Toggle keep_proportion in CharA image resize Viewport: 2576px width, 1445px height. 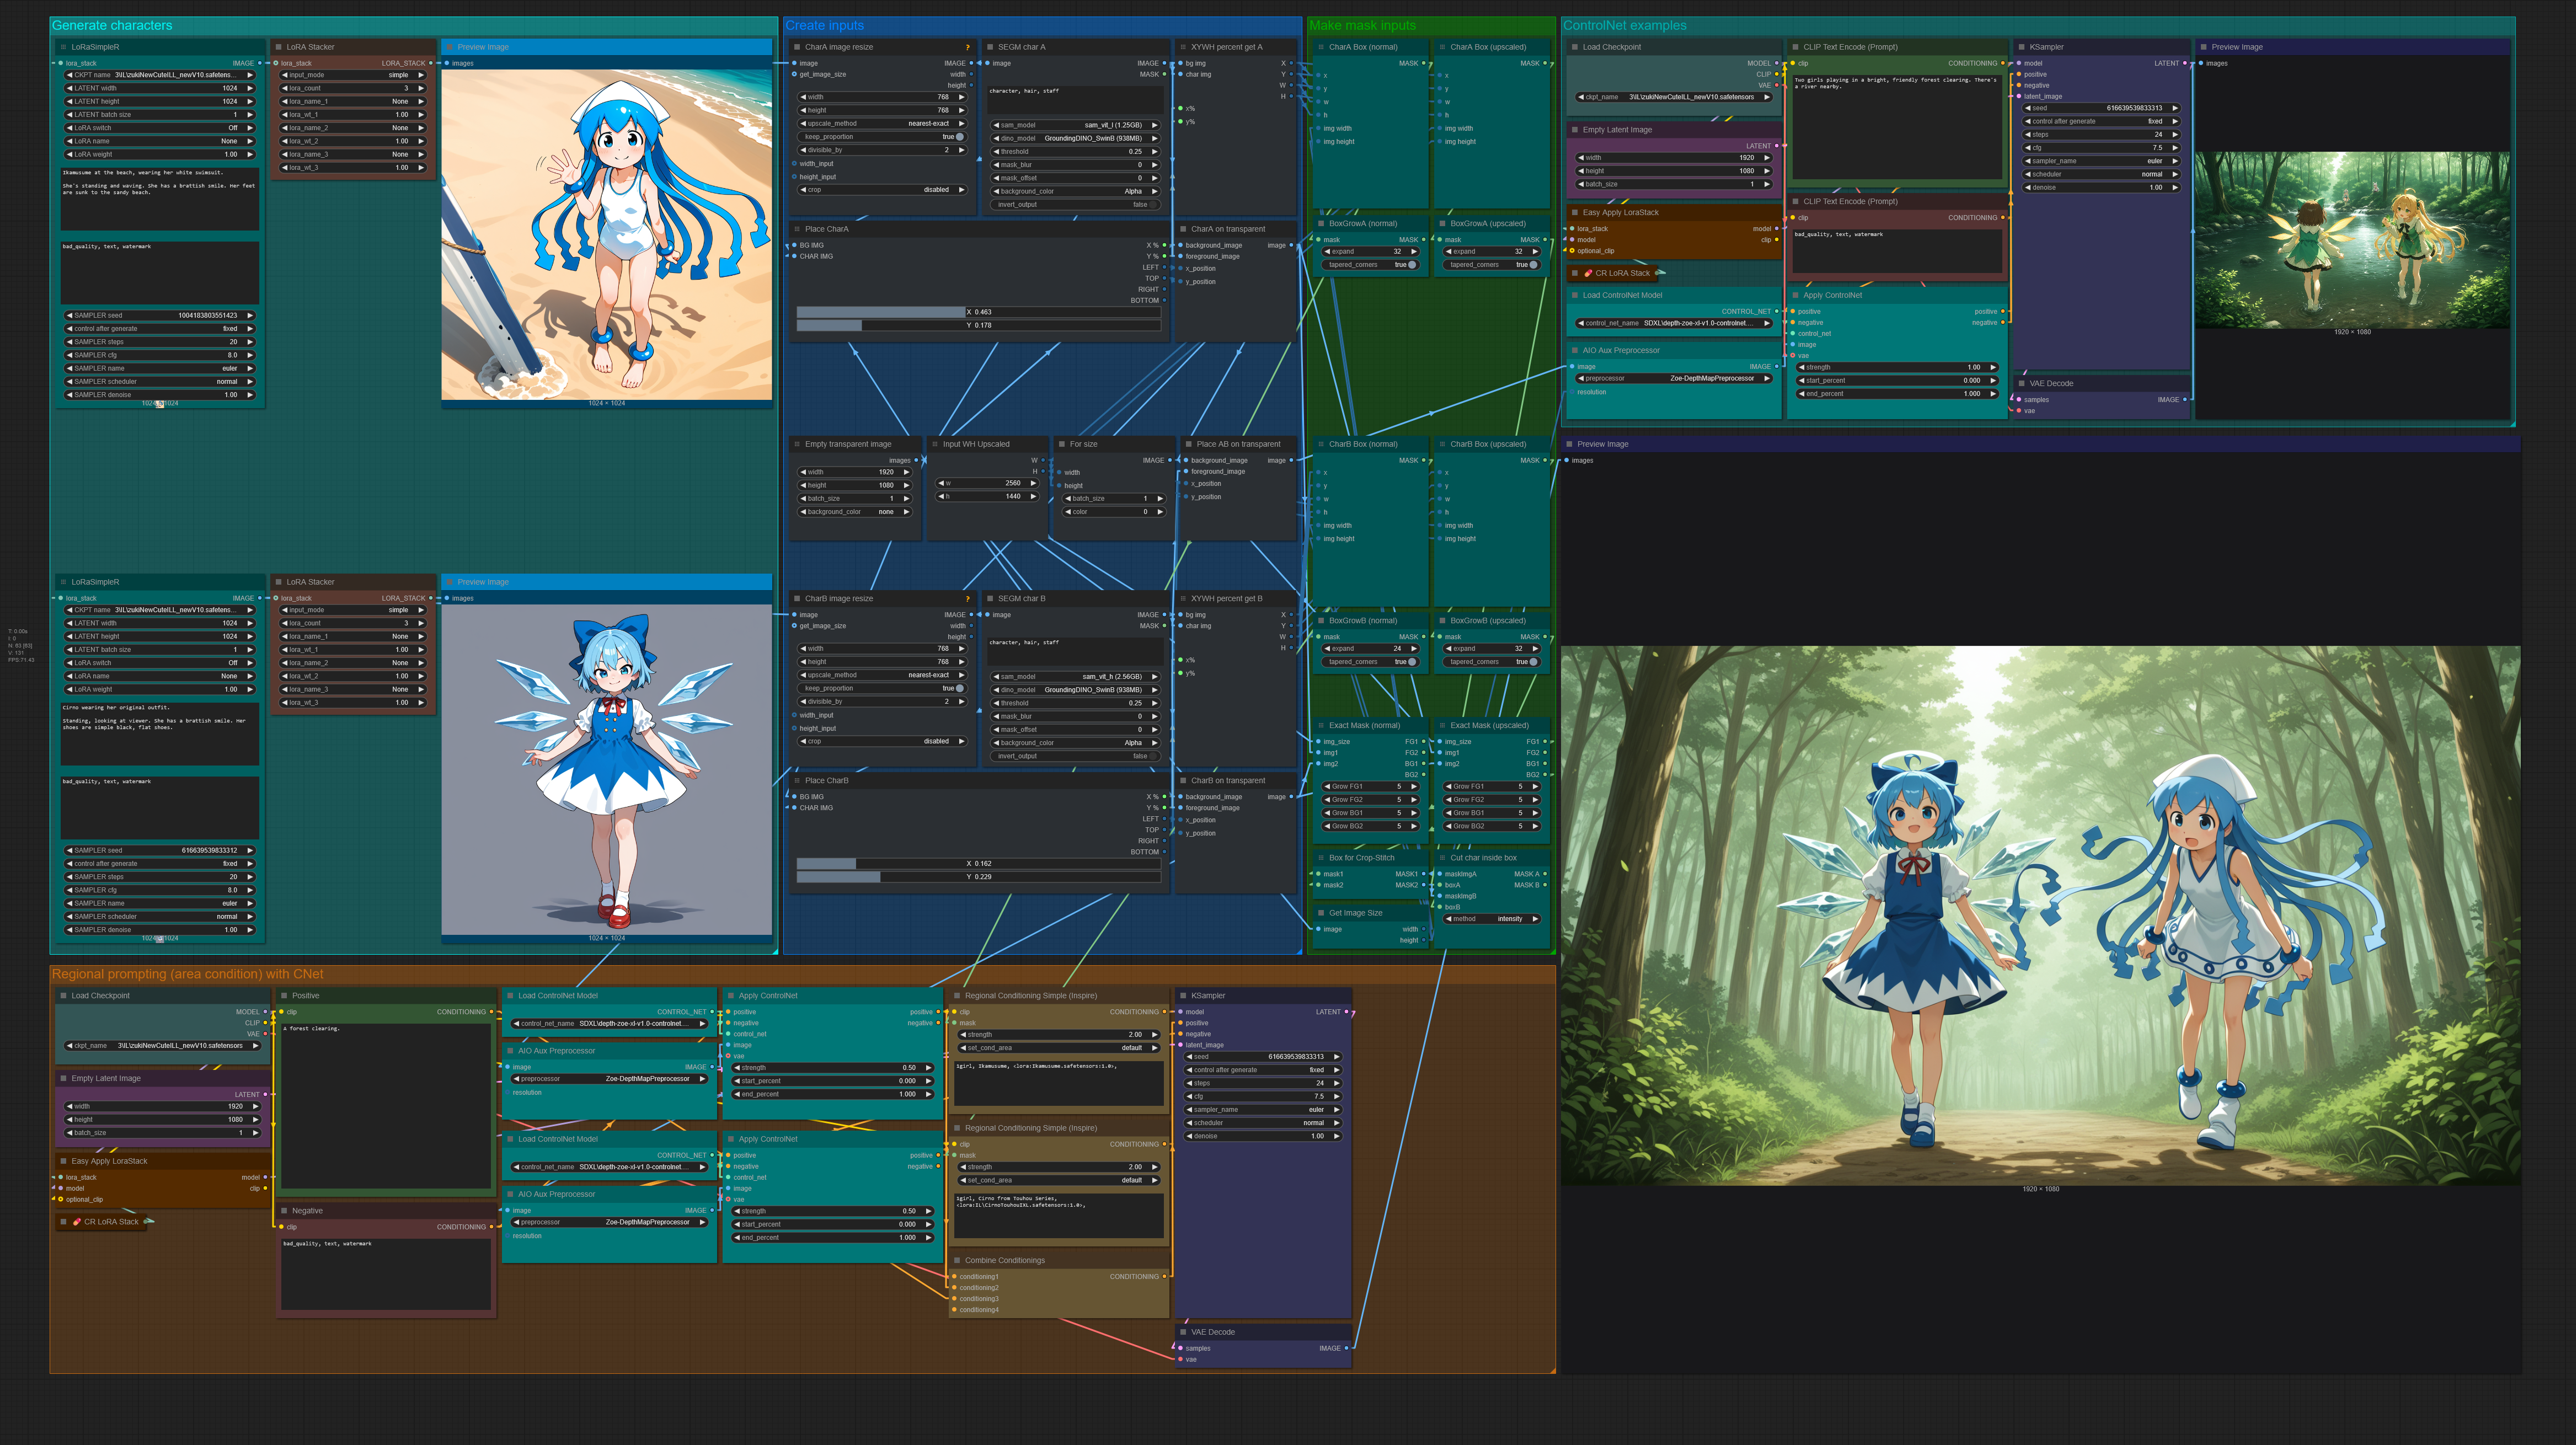click(960, 137)
